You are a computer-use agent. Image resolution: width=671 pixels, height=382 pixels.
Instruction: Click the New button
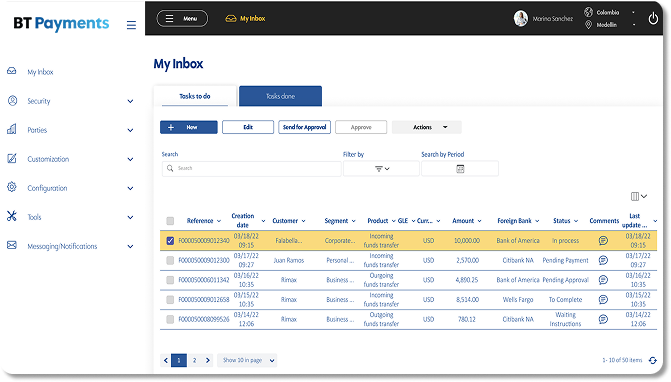click(189, 127)
